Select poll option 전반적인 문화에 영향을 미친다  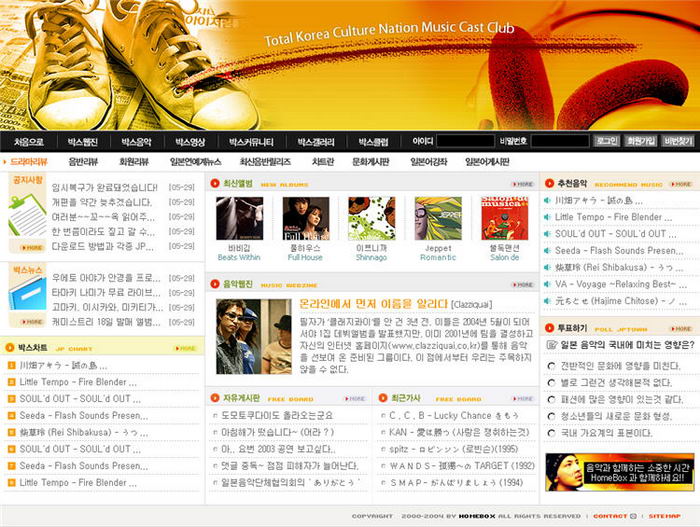pos(551,366)
